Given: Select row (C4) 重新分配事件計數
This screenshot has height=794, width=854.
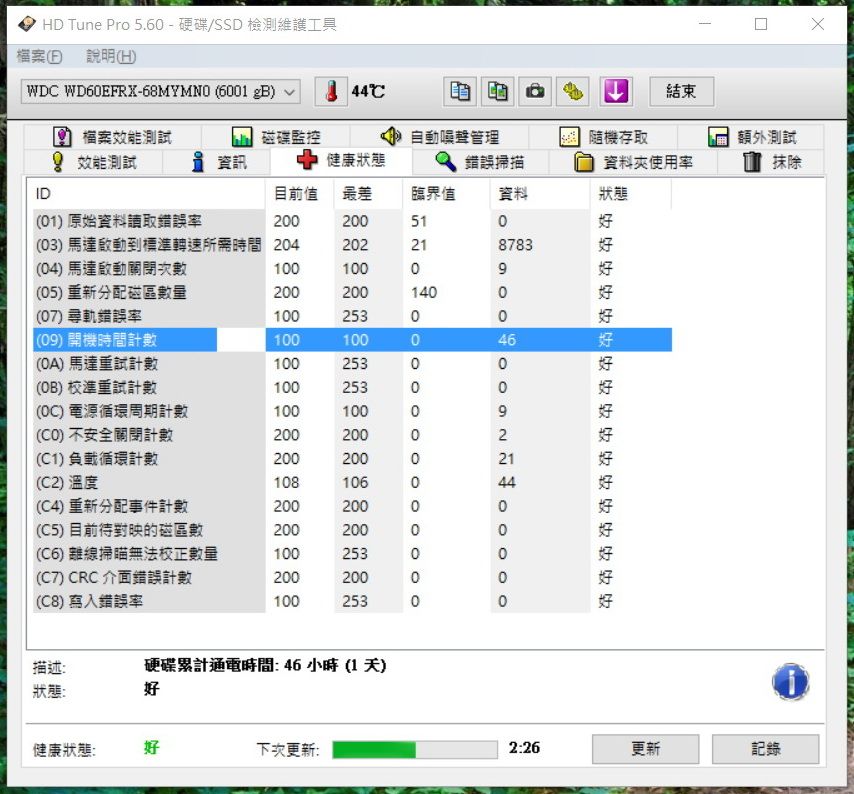Looking at the screenshot, I should tap(352, 506).
